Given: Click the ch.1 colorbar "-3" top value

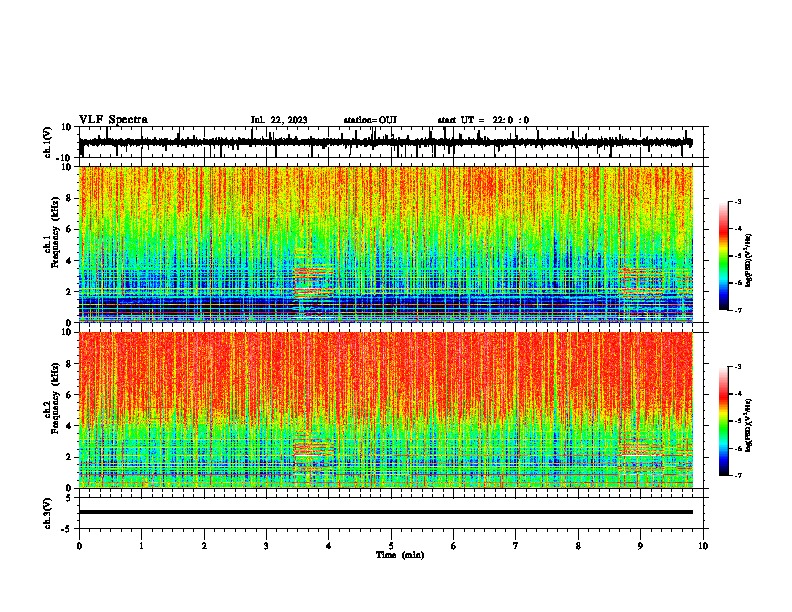Looking at the screenshot, I should [x=737, y=201].
